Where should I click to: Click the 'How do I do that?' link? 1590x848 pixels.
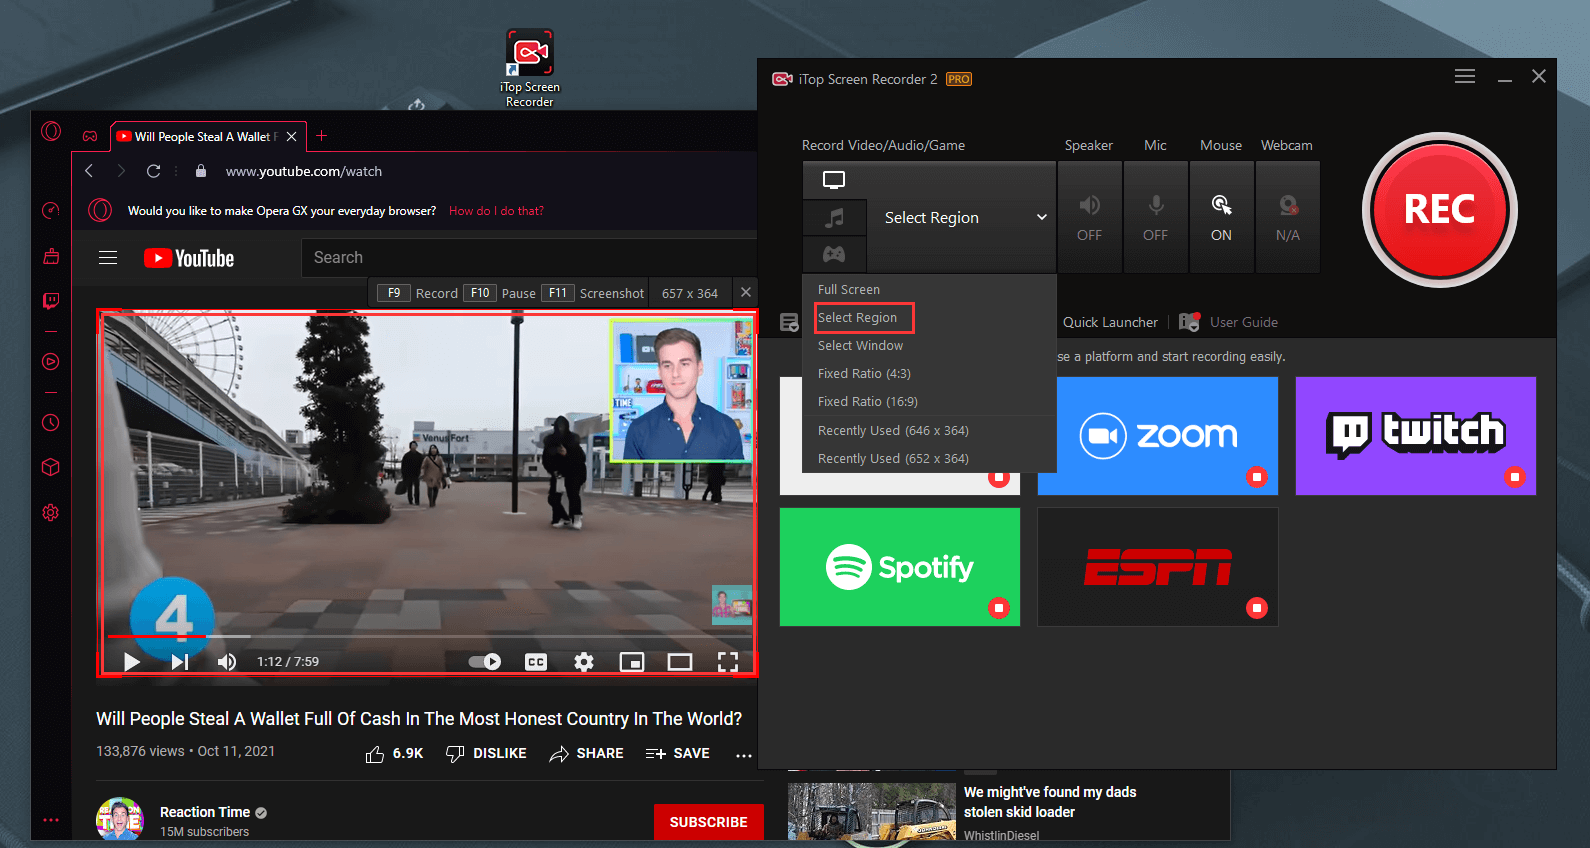(x=496, y=211)
